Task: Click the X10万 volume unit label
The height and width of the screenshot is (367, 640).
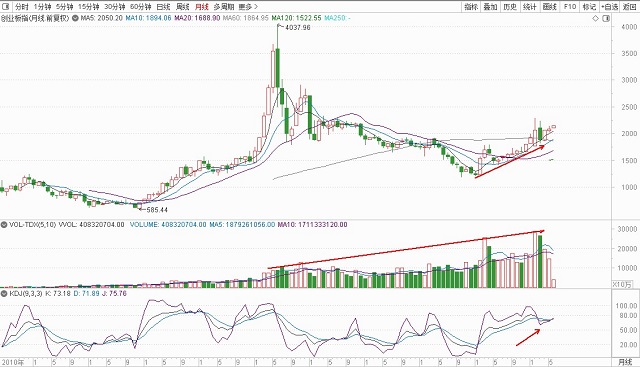Action: (x=622, y=284)
